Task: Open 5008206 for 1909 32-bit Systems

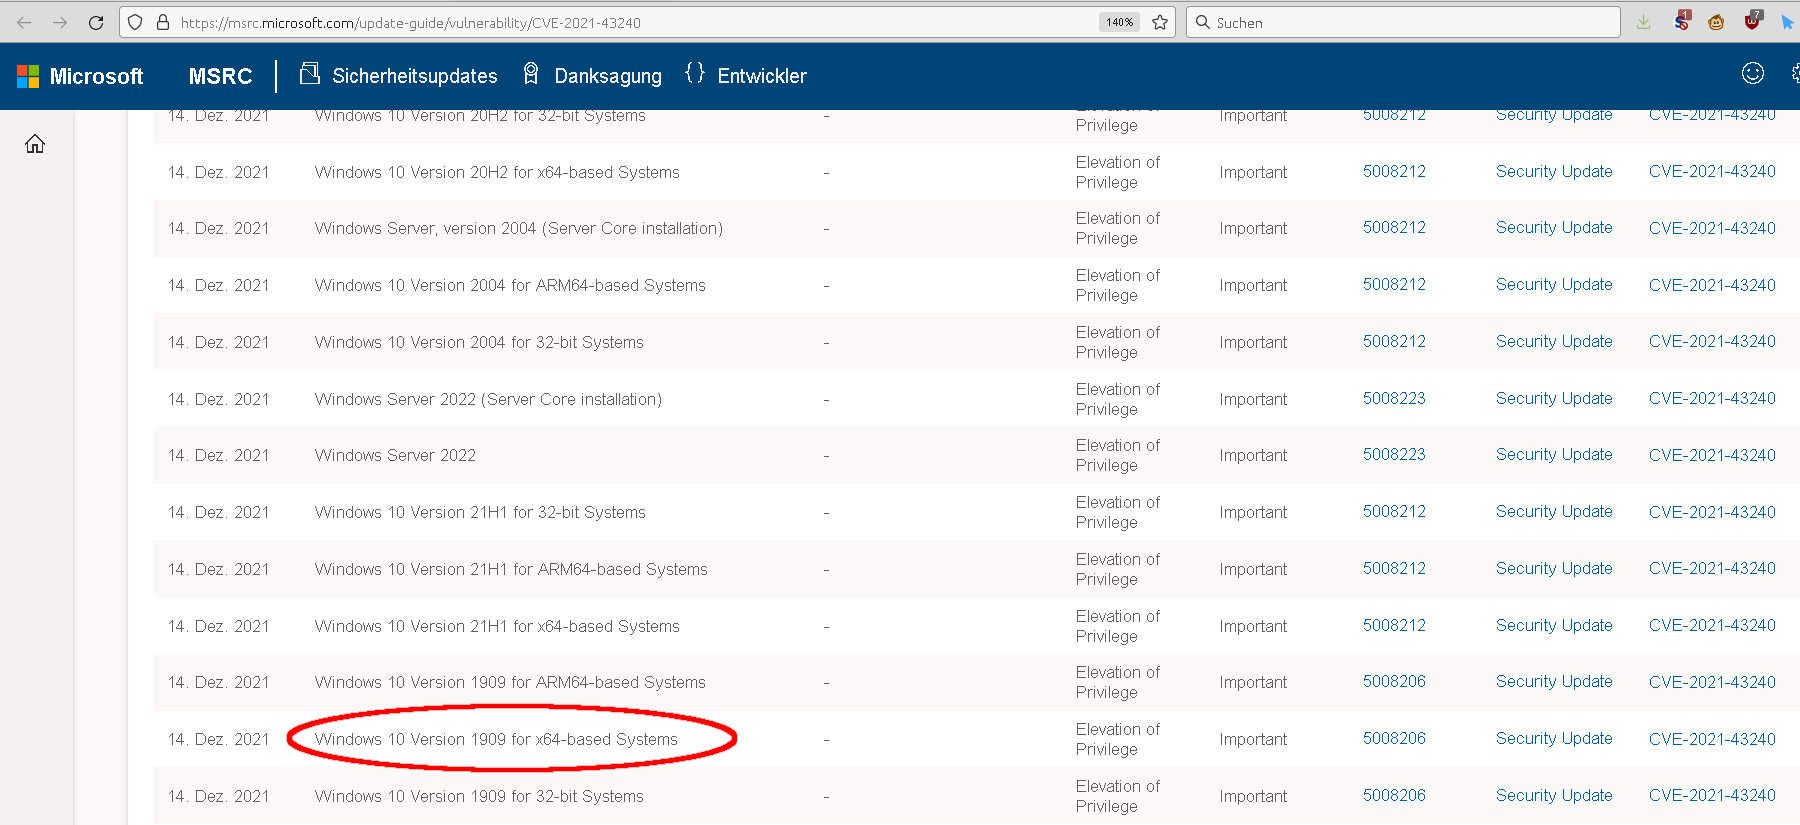Action: [1394, 795]
